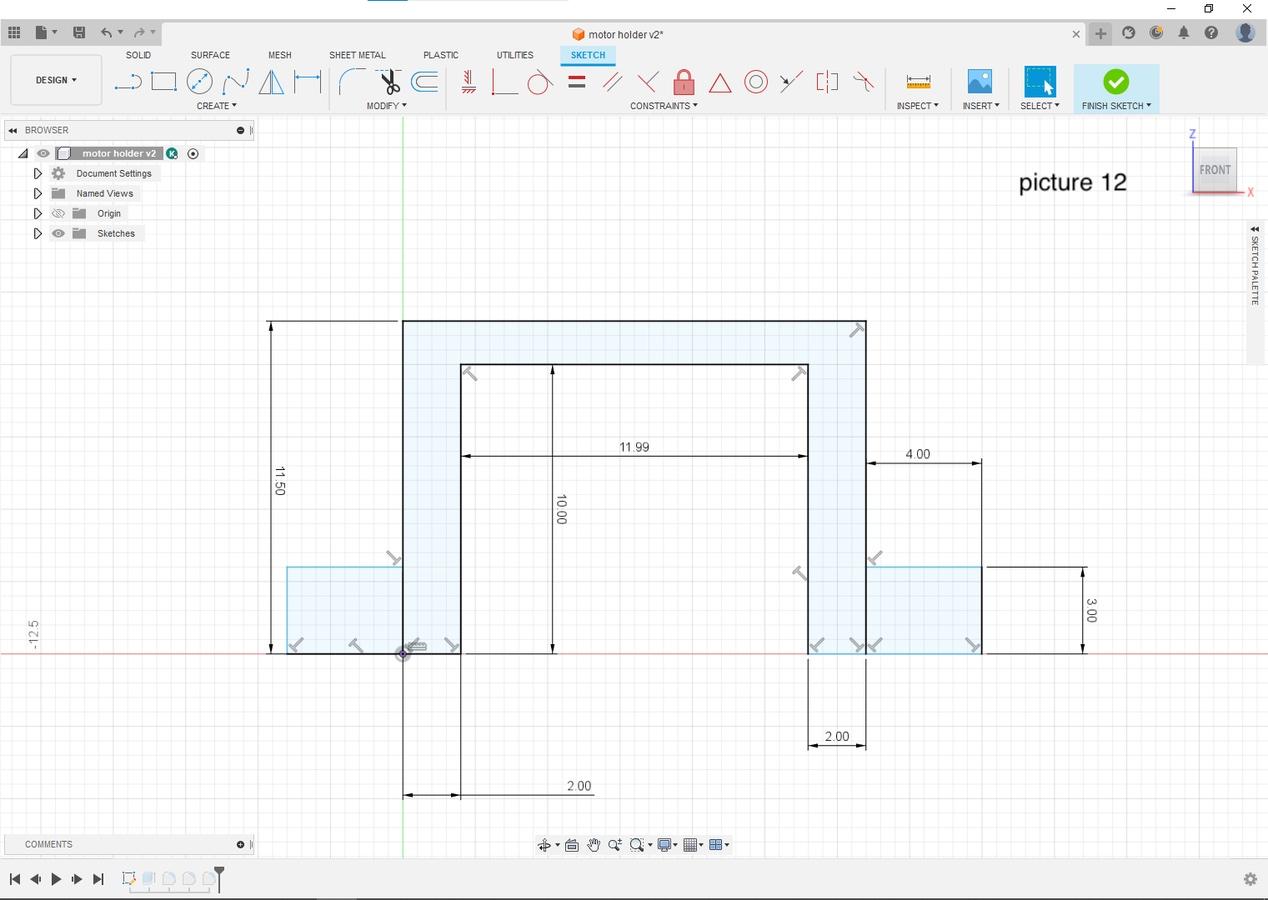Apply Coincident constraint
The image size is (1268, 900).
click(504, 82)
